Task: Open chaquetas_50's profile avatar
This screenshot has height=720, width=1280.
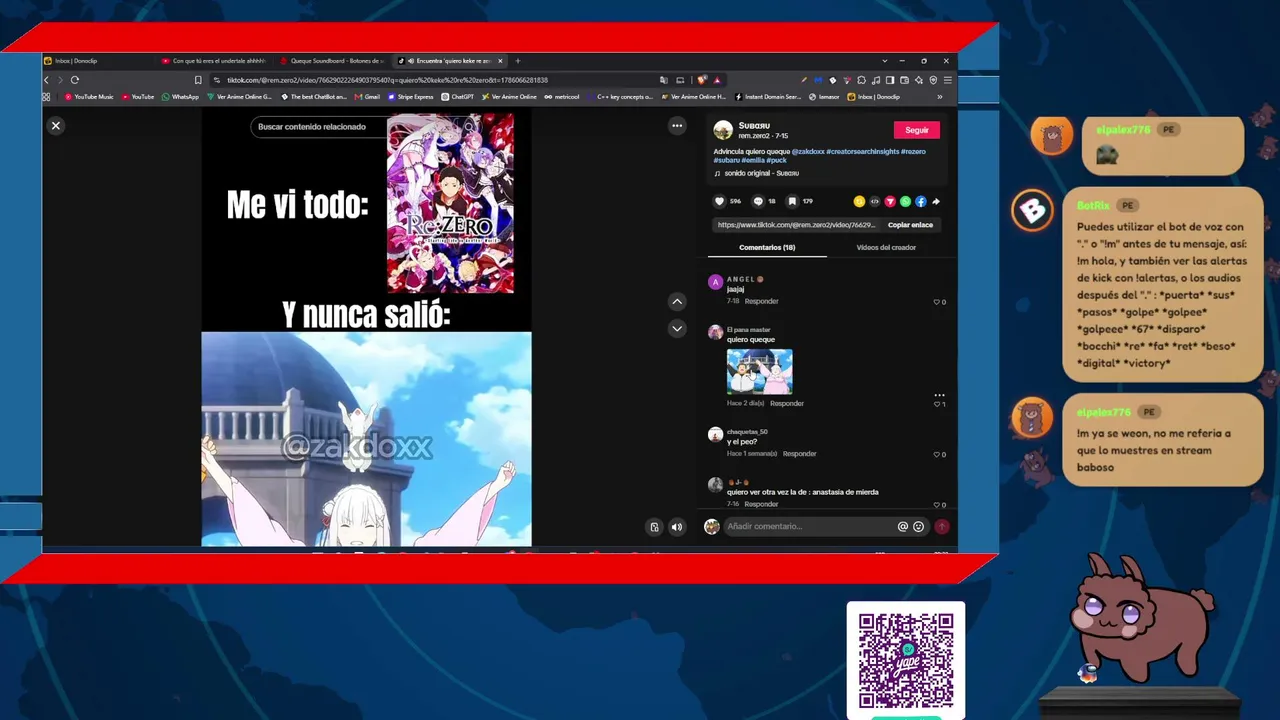Action: click(715, 434)
